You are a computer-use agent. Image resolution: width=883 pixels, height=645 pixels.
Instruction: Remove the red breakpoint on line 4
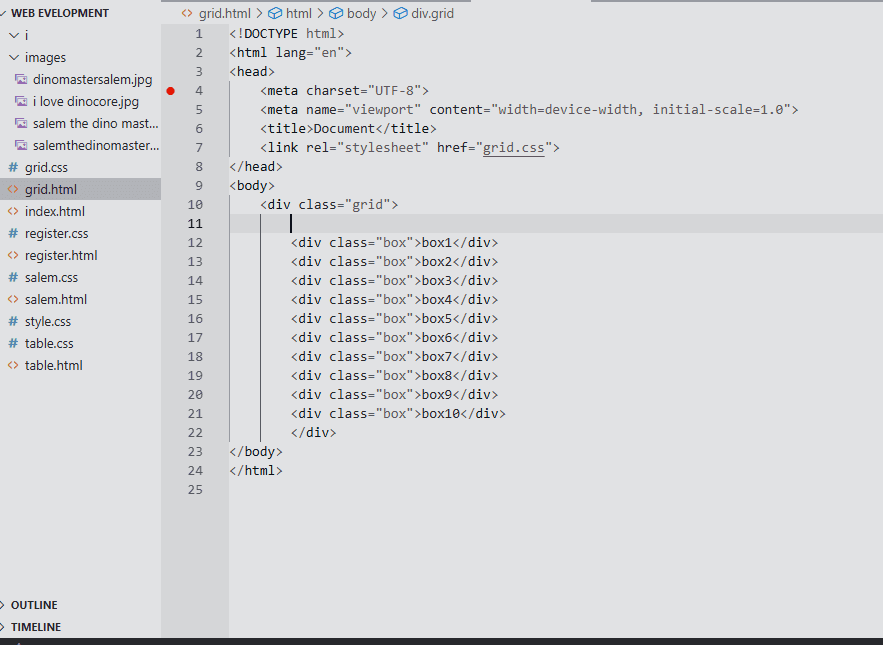tap(171, 91)
